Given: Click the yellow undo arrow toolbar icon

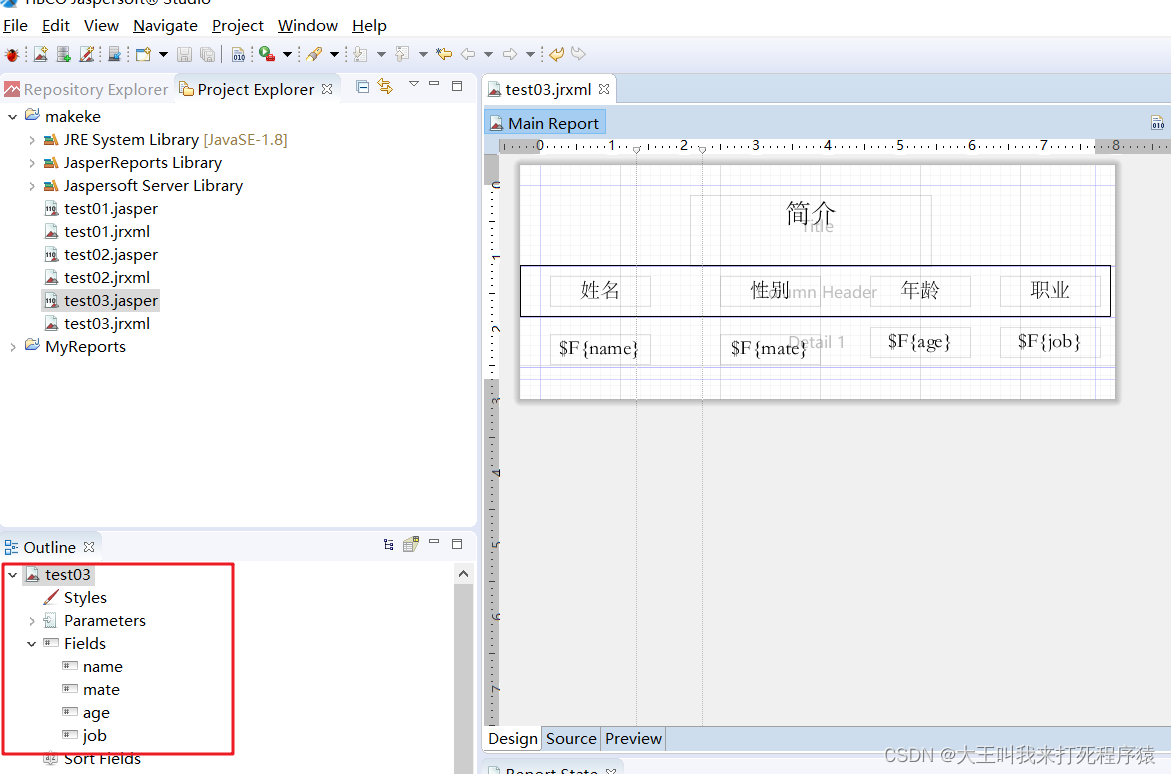Looking at the screenshot, I should tap(556, 54).
